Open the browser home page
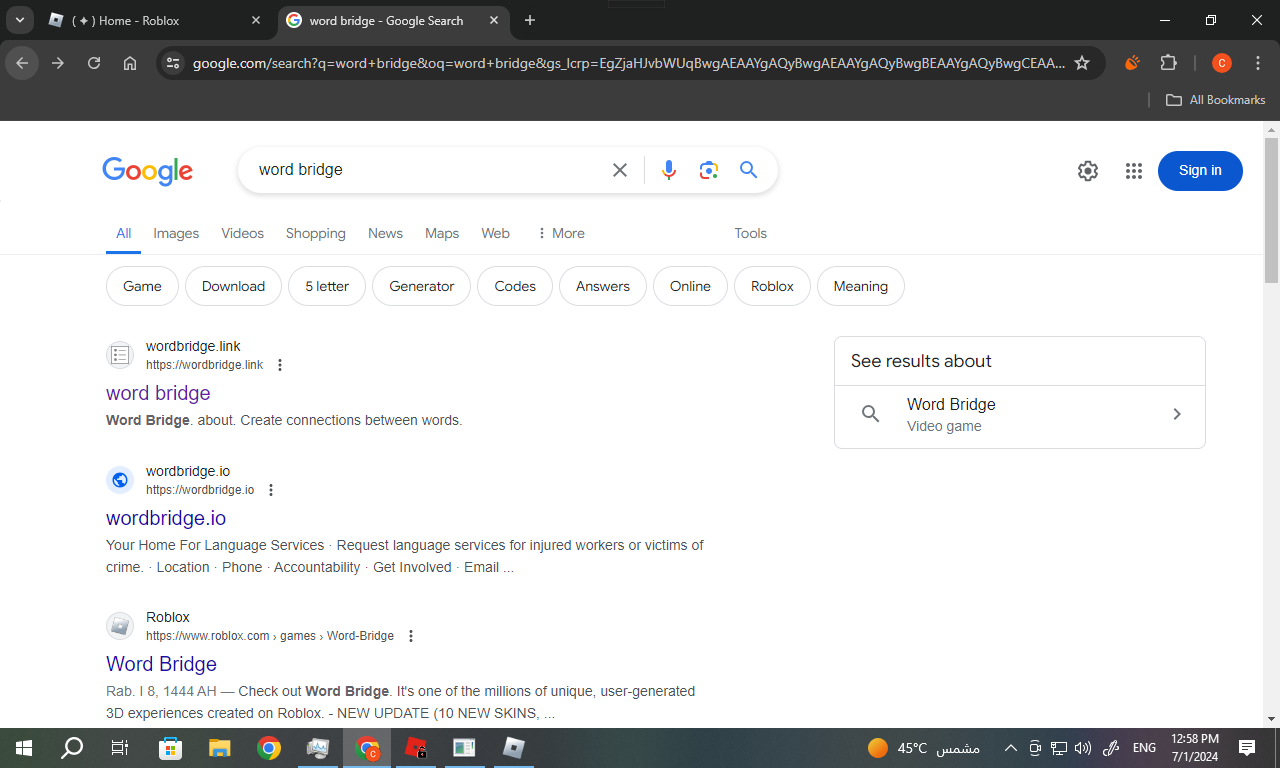Viewport: 1280px width, 768px height. pos(130,63)
